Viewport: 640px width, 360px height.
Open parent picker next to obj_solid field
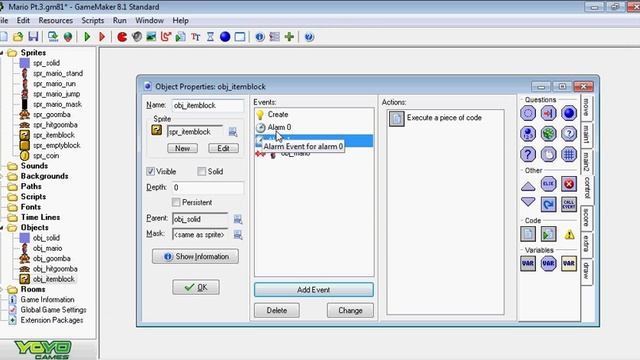(x=238, y=219)
